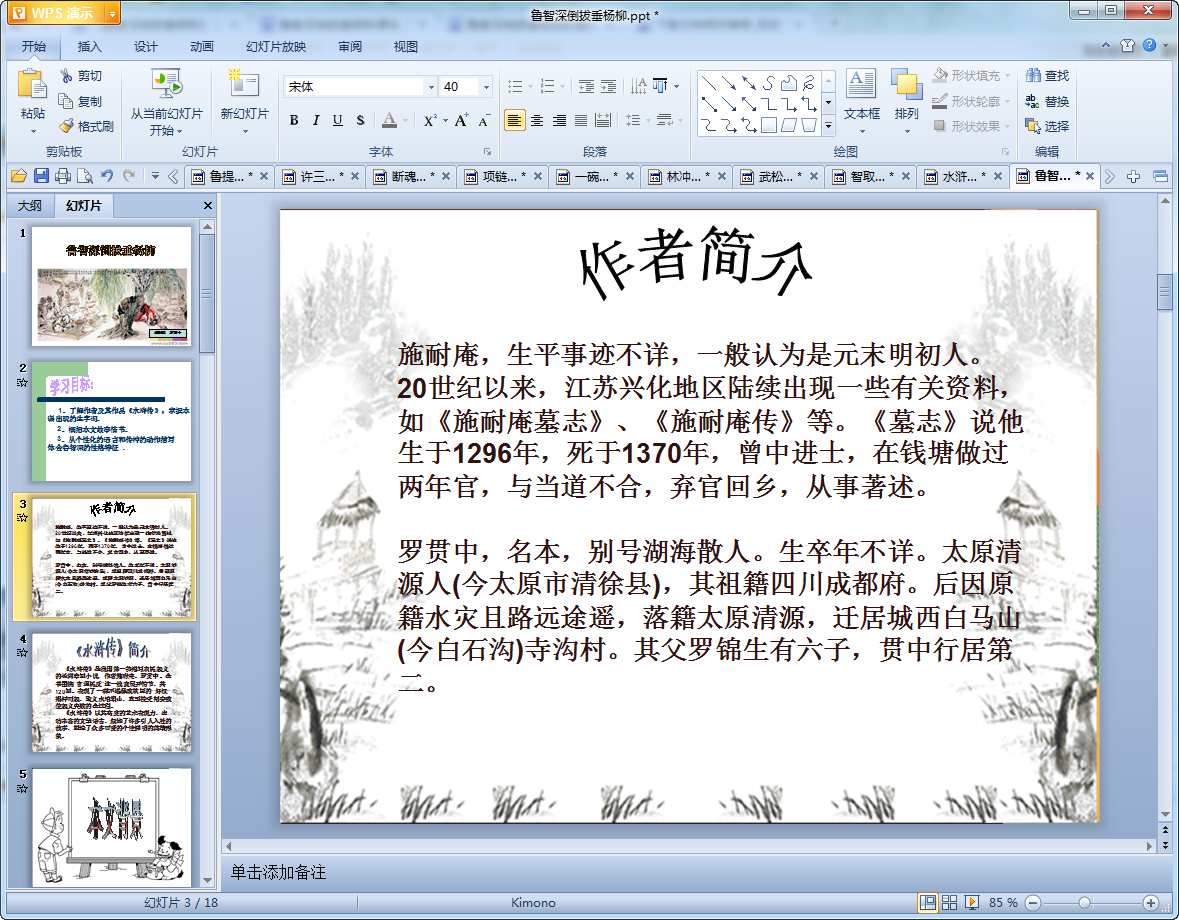This screenshot has width=1179, height=920.
Task: Open help with question mark icon
Action: [1150, 45]
